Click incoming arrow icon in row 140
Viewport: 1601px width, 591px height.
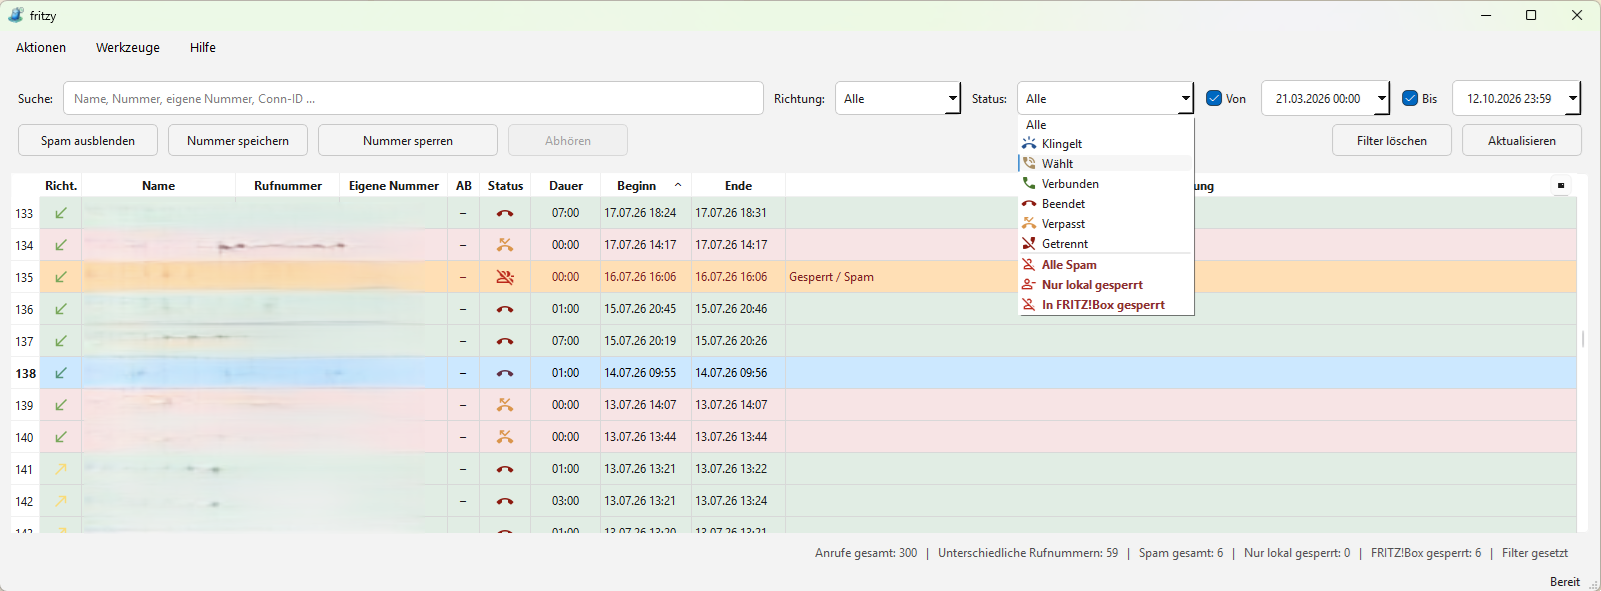coord(61,437)
